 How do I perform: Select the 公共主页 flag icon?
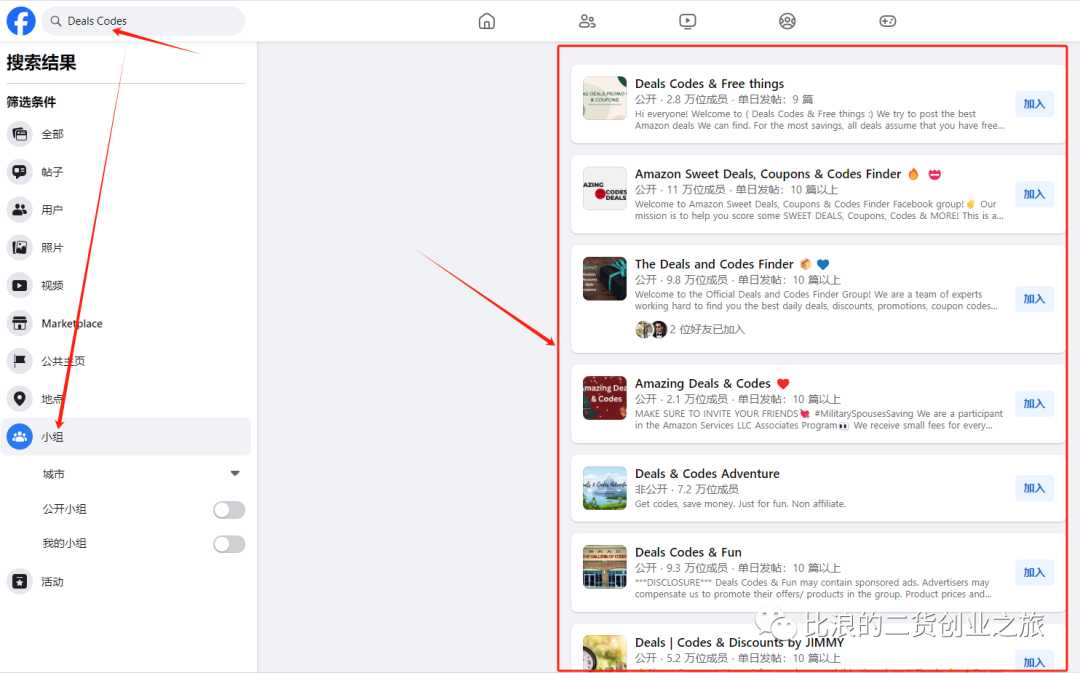coord(20,361)
